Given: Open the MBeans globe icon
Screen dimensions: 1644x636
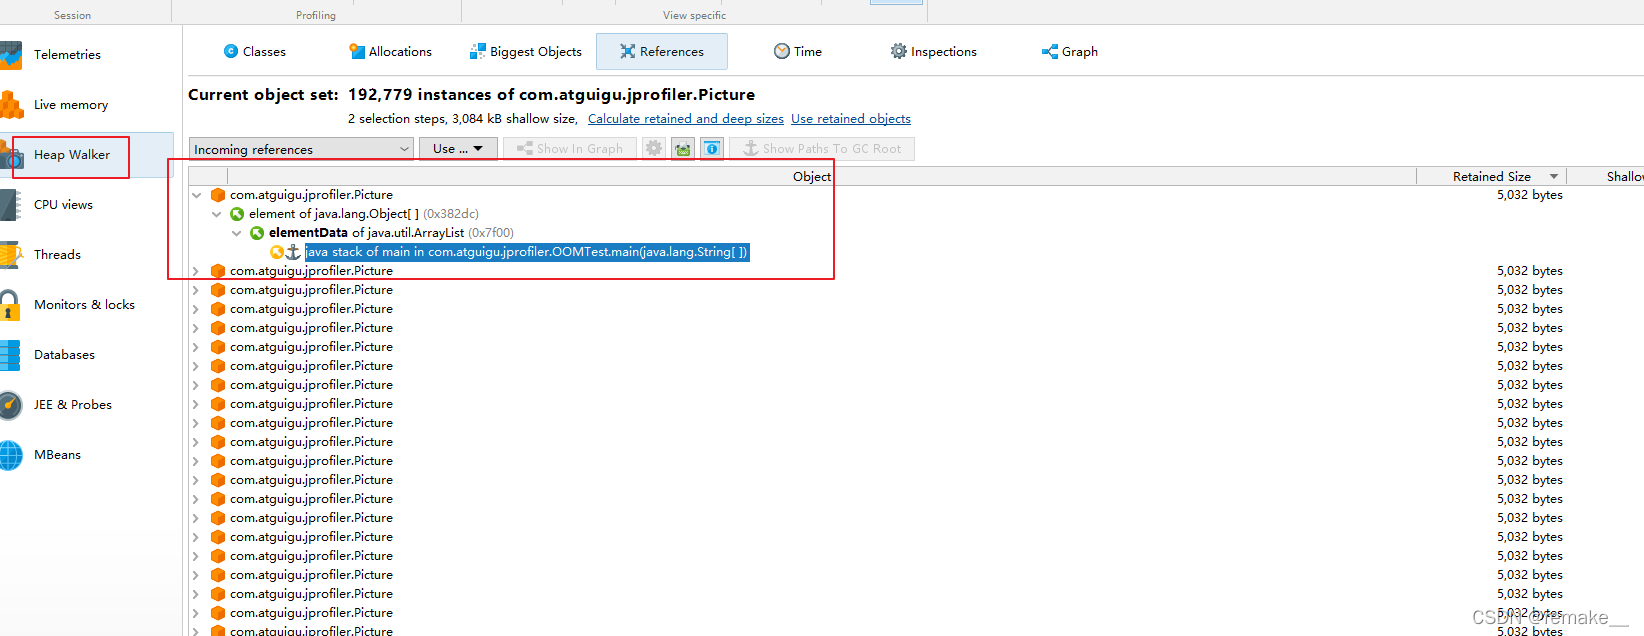Looking at the screenshot, I should coord(10,455).
